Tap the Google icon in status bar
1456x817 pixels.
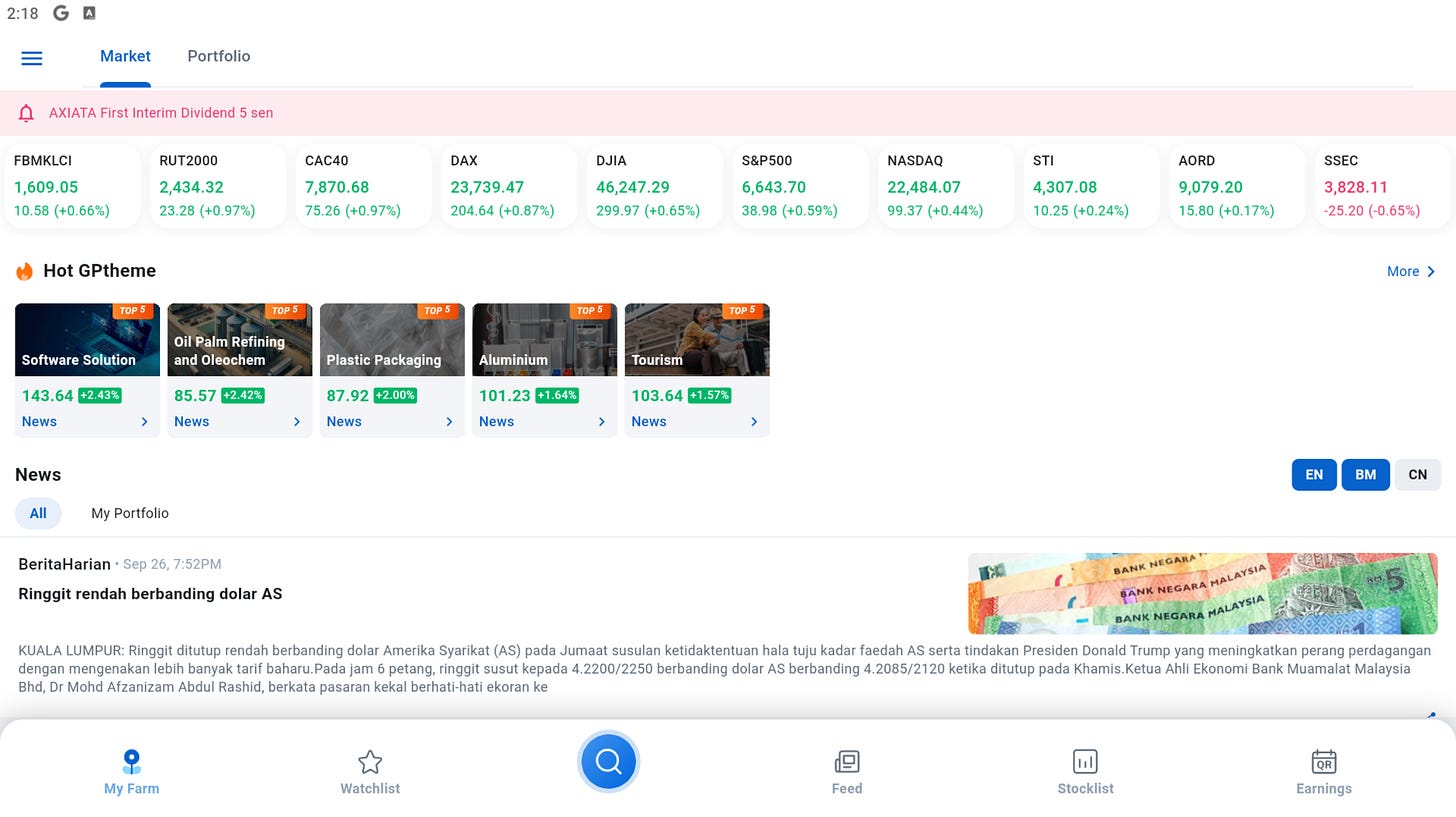(x=61, y=13)
